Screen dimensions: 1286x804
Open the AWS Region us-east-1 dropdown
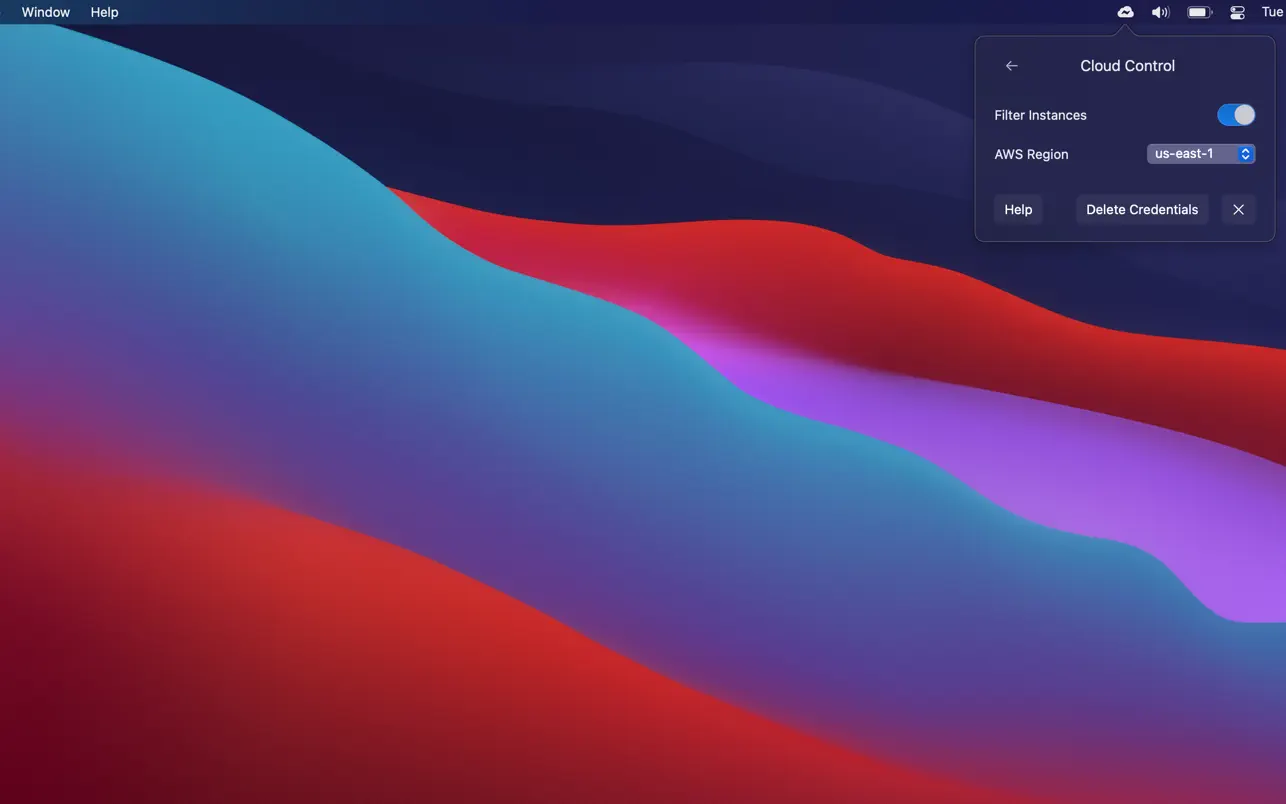1201,154
